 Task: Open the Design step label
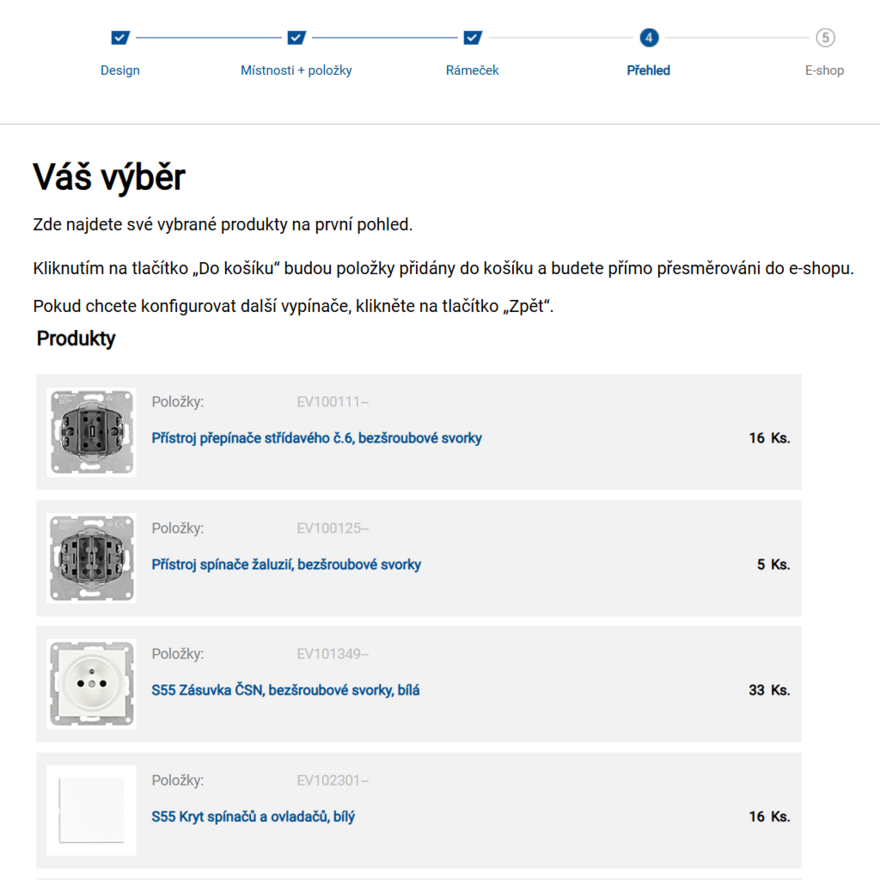[x=120, y=70]
